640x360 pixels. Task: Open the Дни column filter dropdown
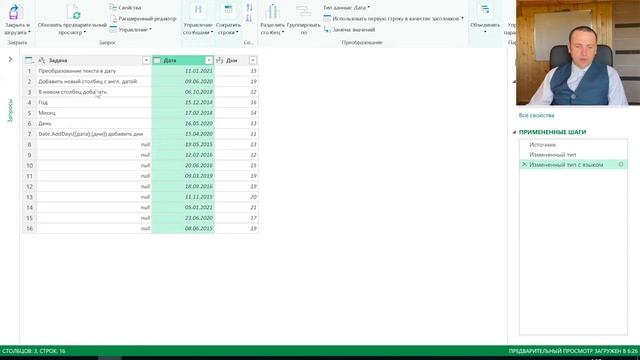click(253, 60)
